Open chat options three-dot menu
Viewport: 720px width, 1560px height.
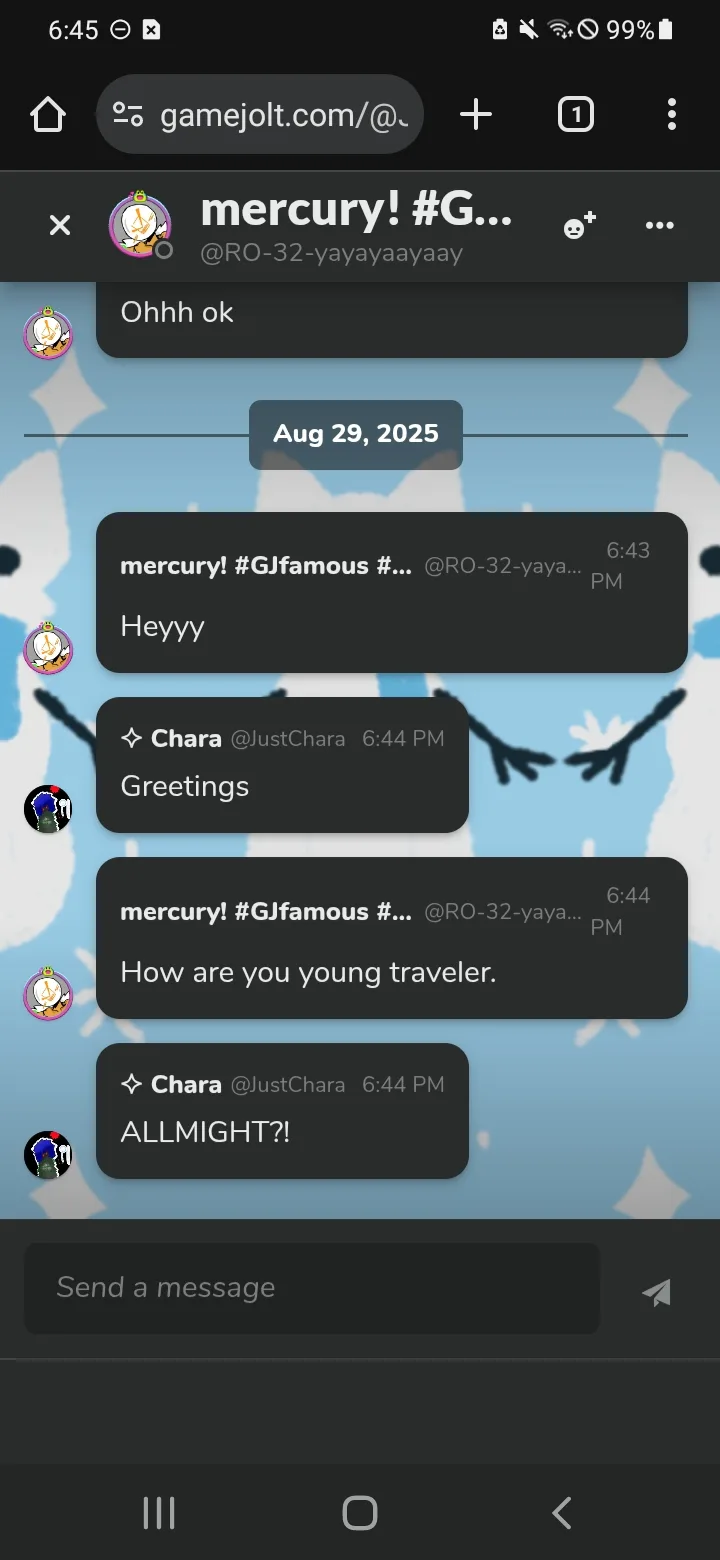pos(660,226)
